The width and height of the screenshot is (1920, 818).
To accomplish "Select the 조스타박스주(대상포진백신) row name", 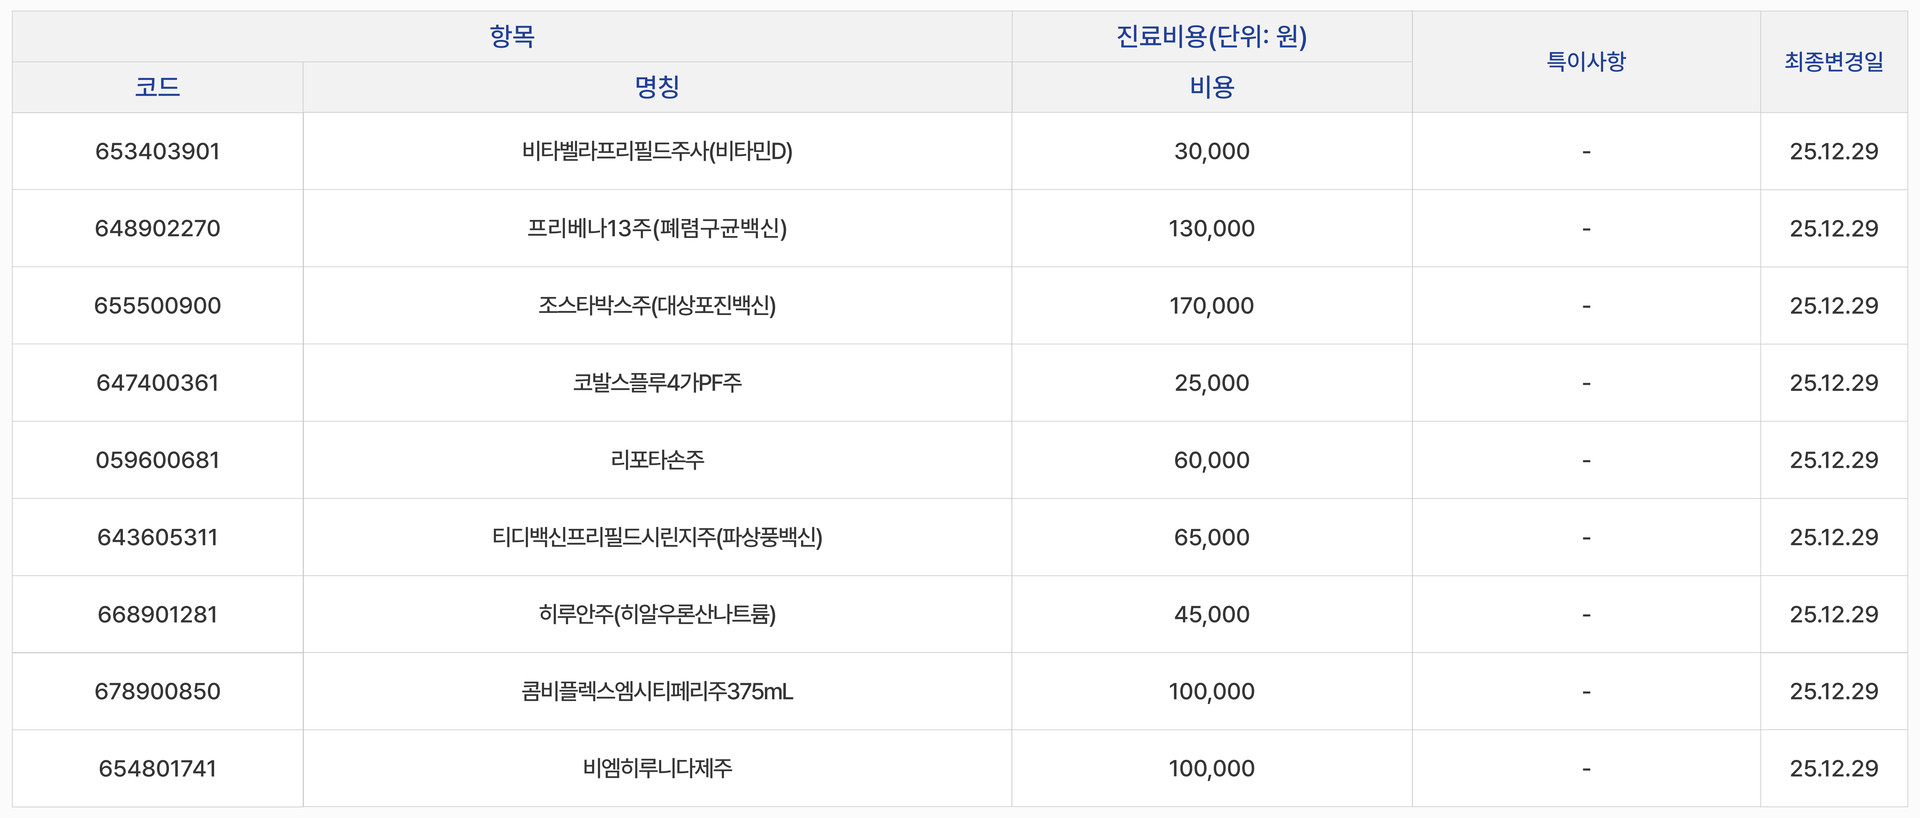I will pyautogui.click(x=657, y=305).
